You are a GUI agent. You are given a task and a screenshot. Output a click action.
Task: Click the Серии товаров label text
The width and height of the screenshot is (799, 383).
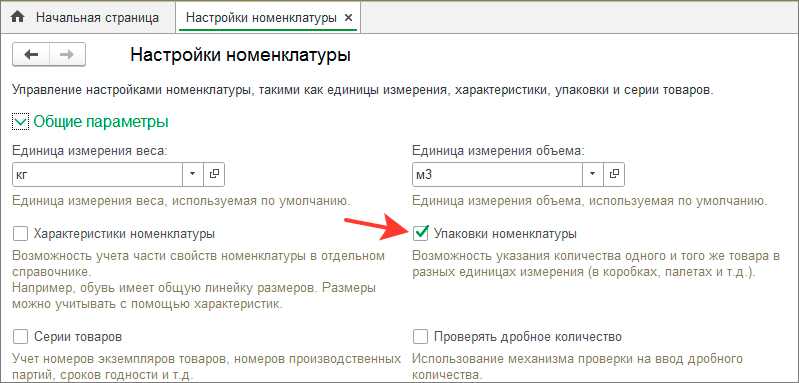pos(78,337)
